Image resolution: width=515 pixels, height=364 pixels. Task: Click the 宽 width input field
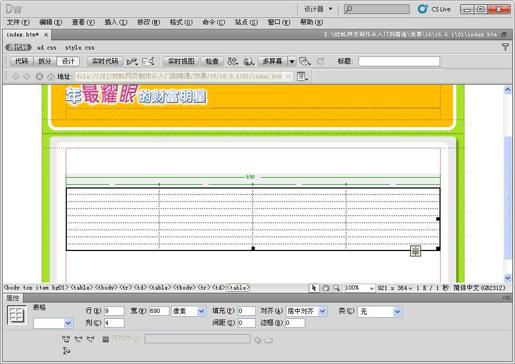pyautogui.click(x=159, y=311)
